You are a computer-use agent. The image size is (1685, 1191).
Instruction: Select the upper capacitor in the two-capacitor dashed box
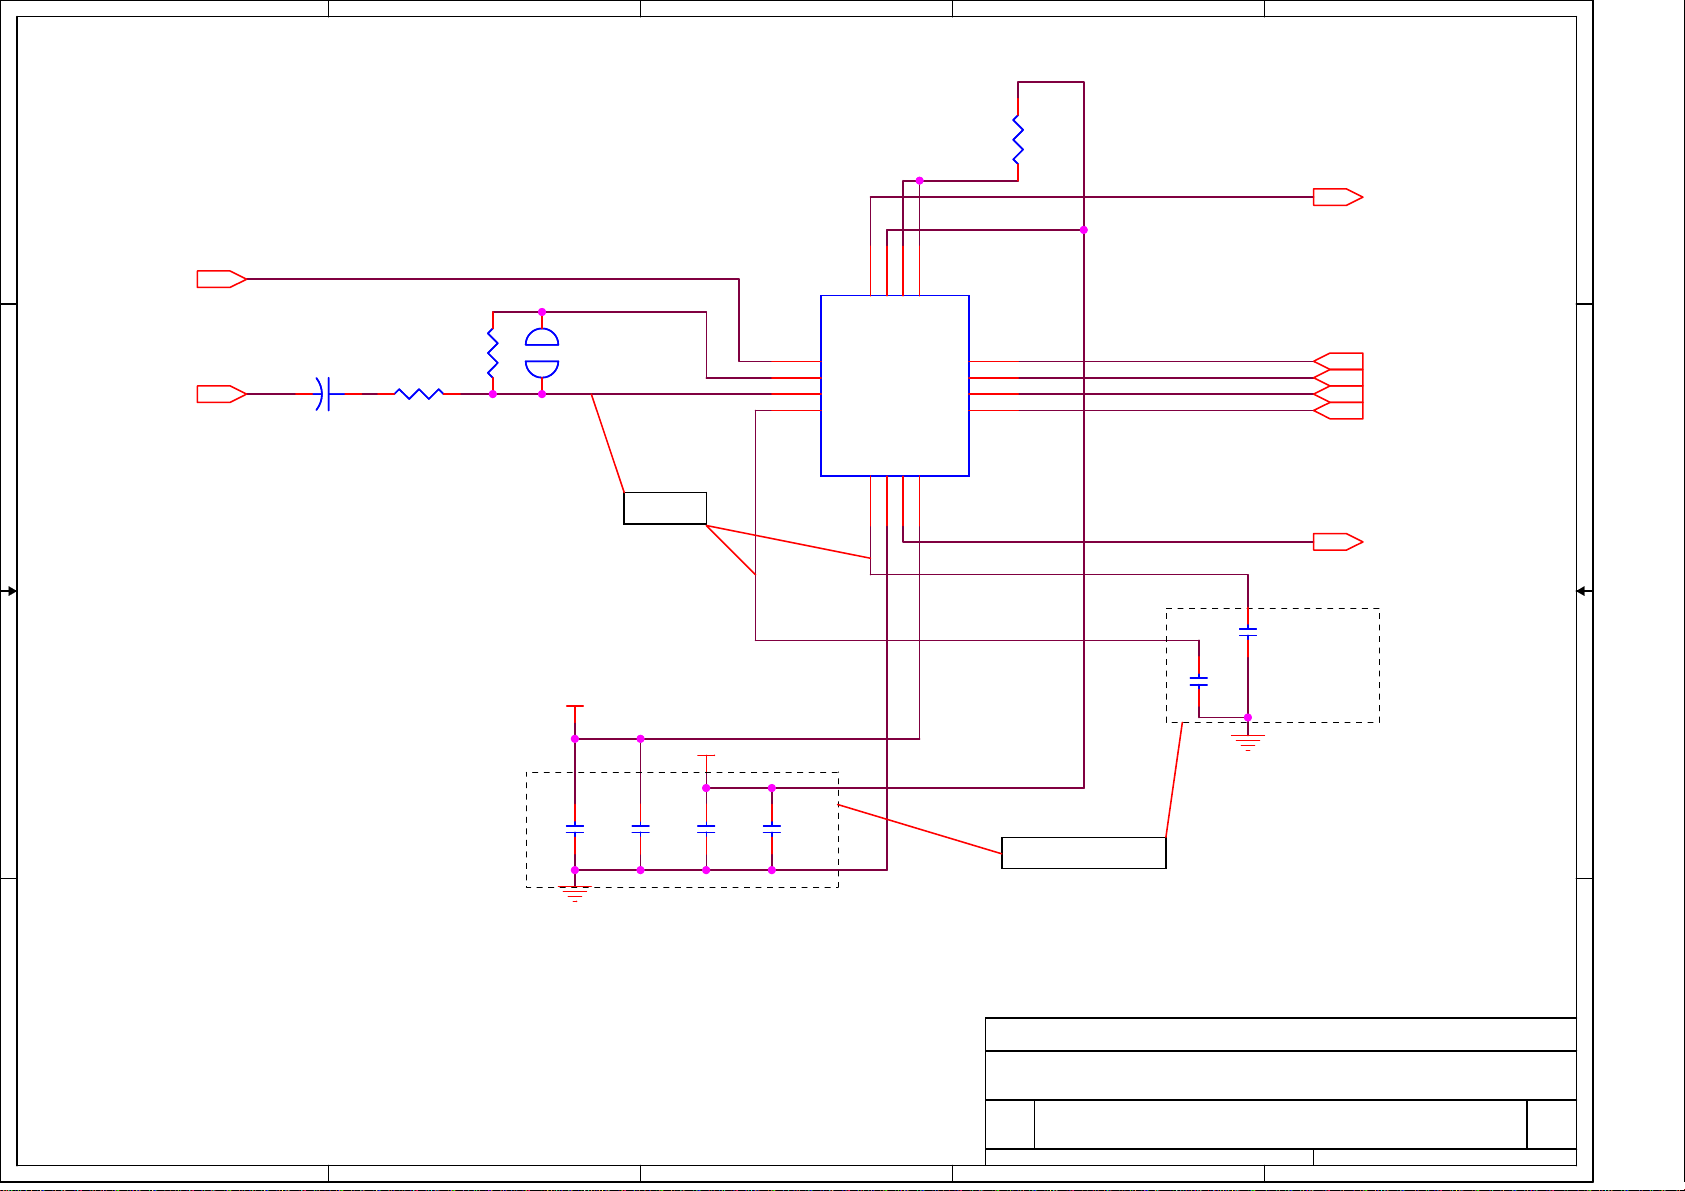[1248, 631]
